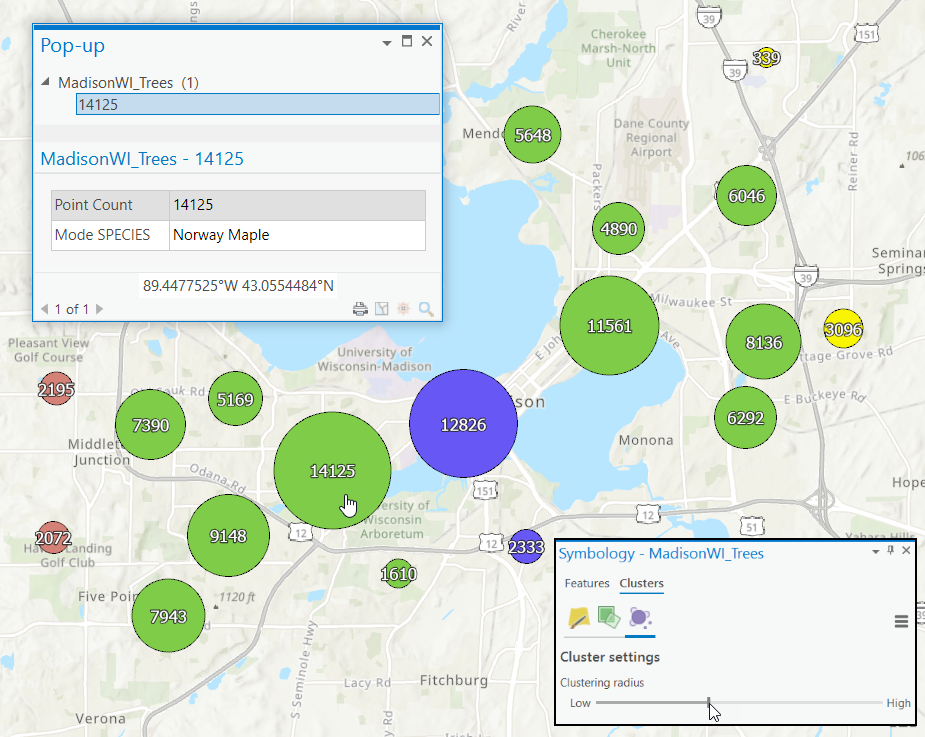Click the Print icon in the pop-up
This screenshot has height=737, width=925.
point(360,308)
